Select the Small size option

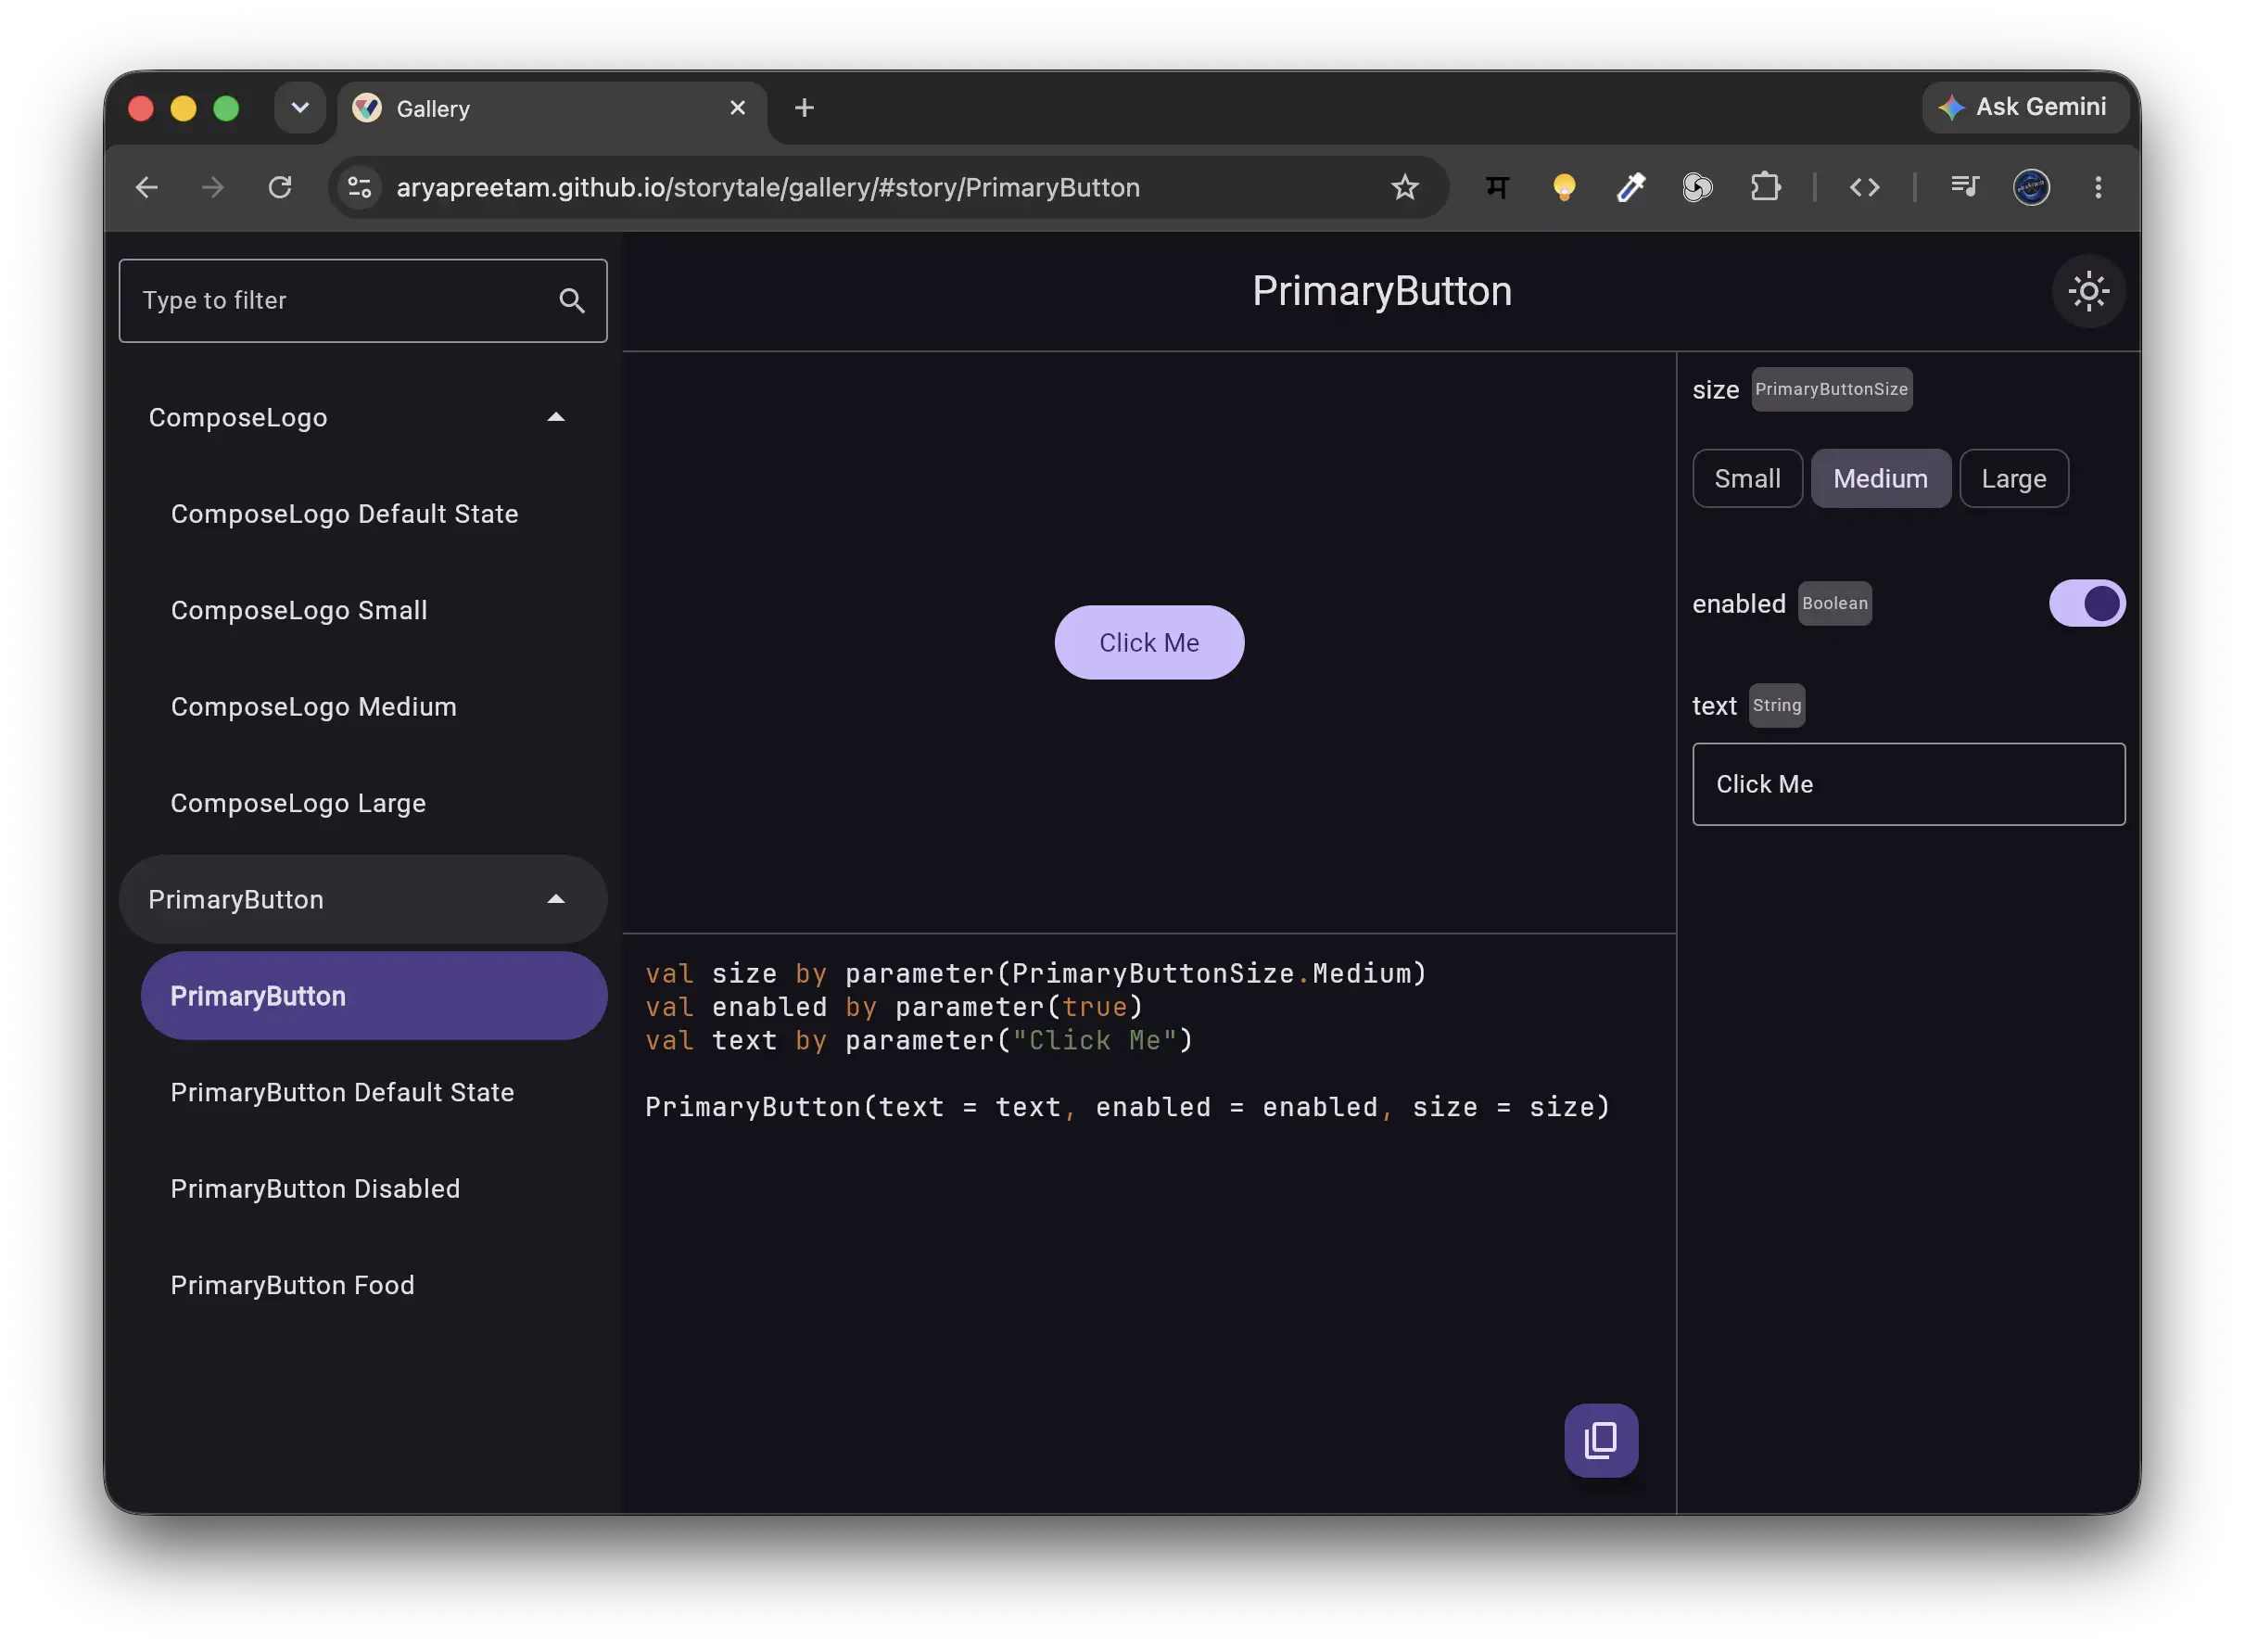(1747, 479)
